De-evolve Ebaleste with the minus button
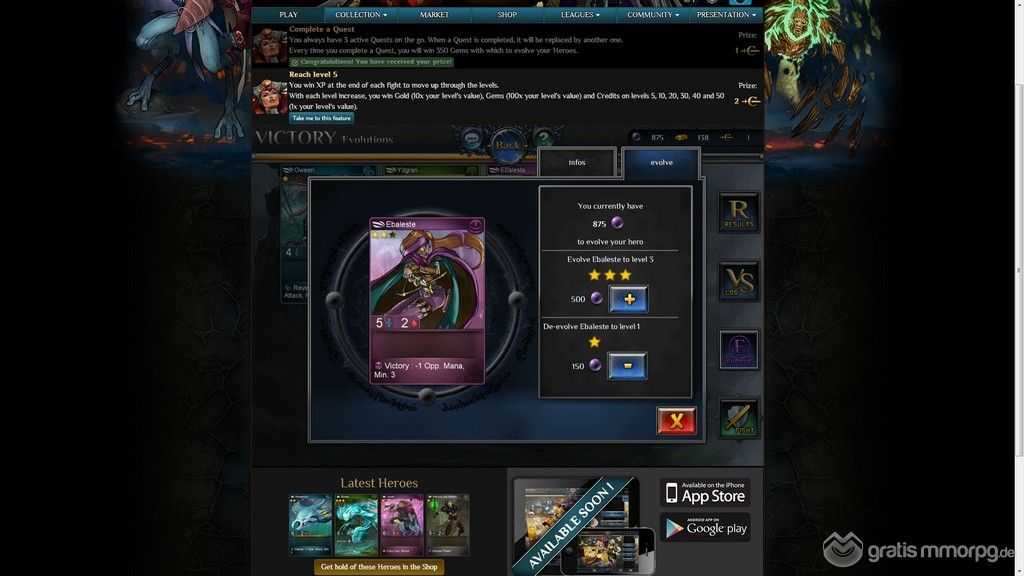The width and height of the screenshot is (1024, 576). pos(627,366)
